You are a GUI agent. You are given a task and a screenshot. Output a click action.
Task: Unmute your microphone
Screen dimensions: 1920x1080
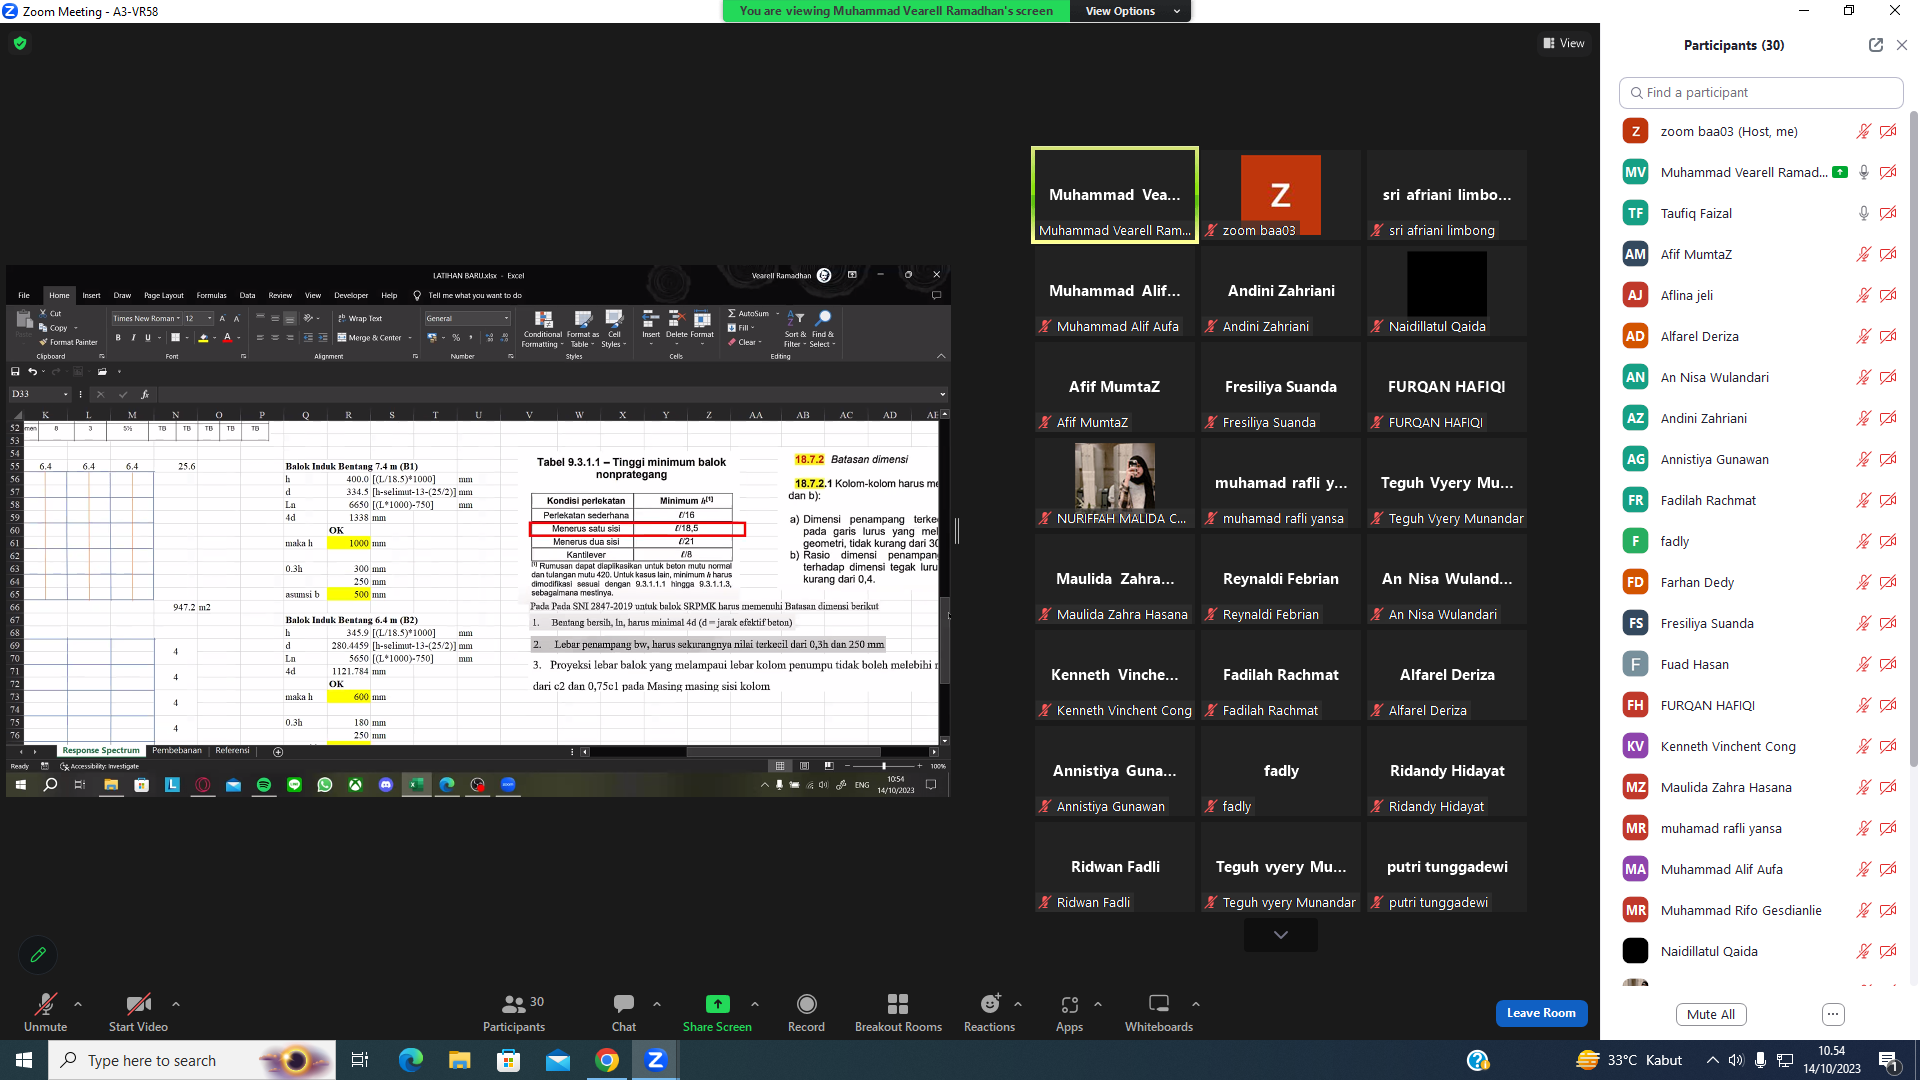pyautogui.click(x=45, y=1012)
